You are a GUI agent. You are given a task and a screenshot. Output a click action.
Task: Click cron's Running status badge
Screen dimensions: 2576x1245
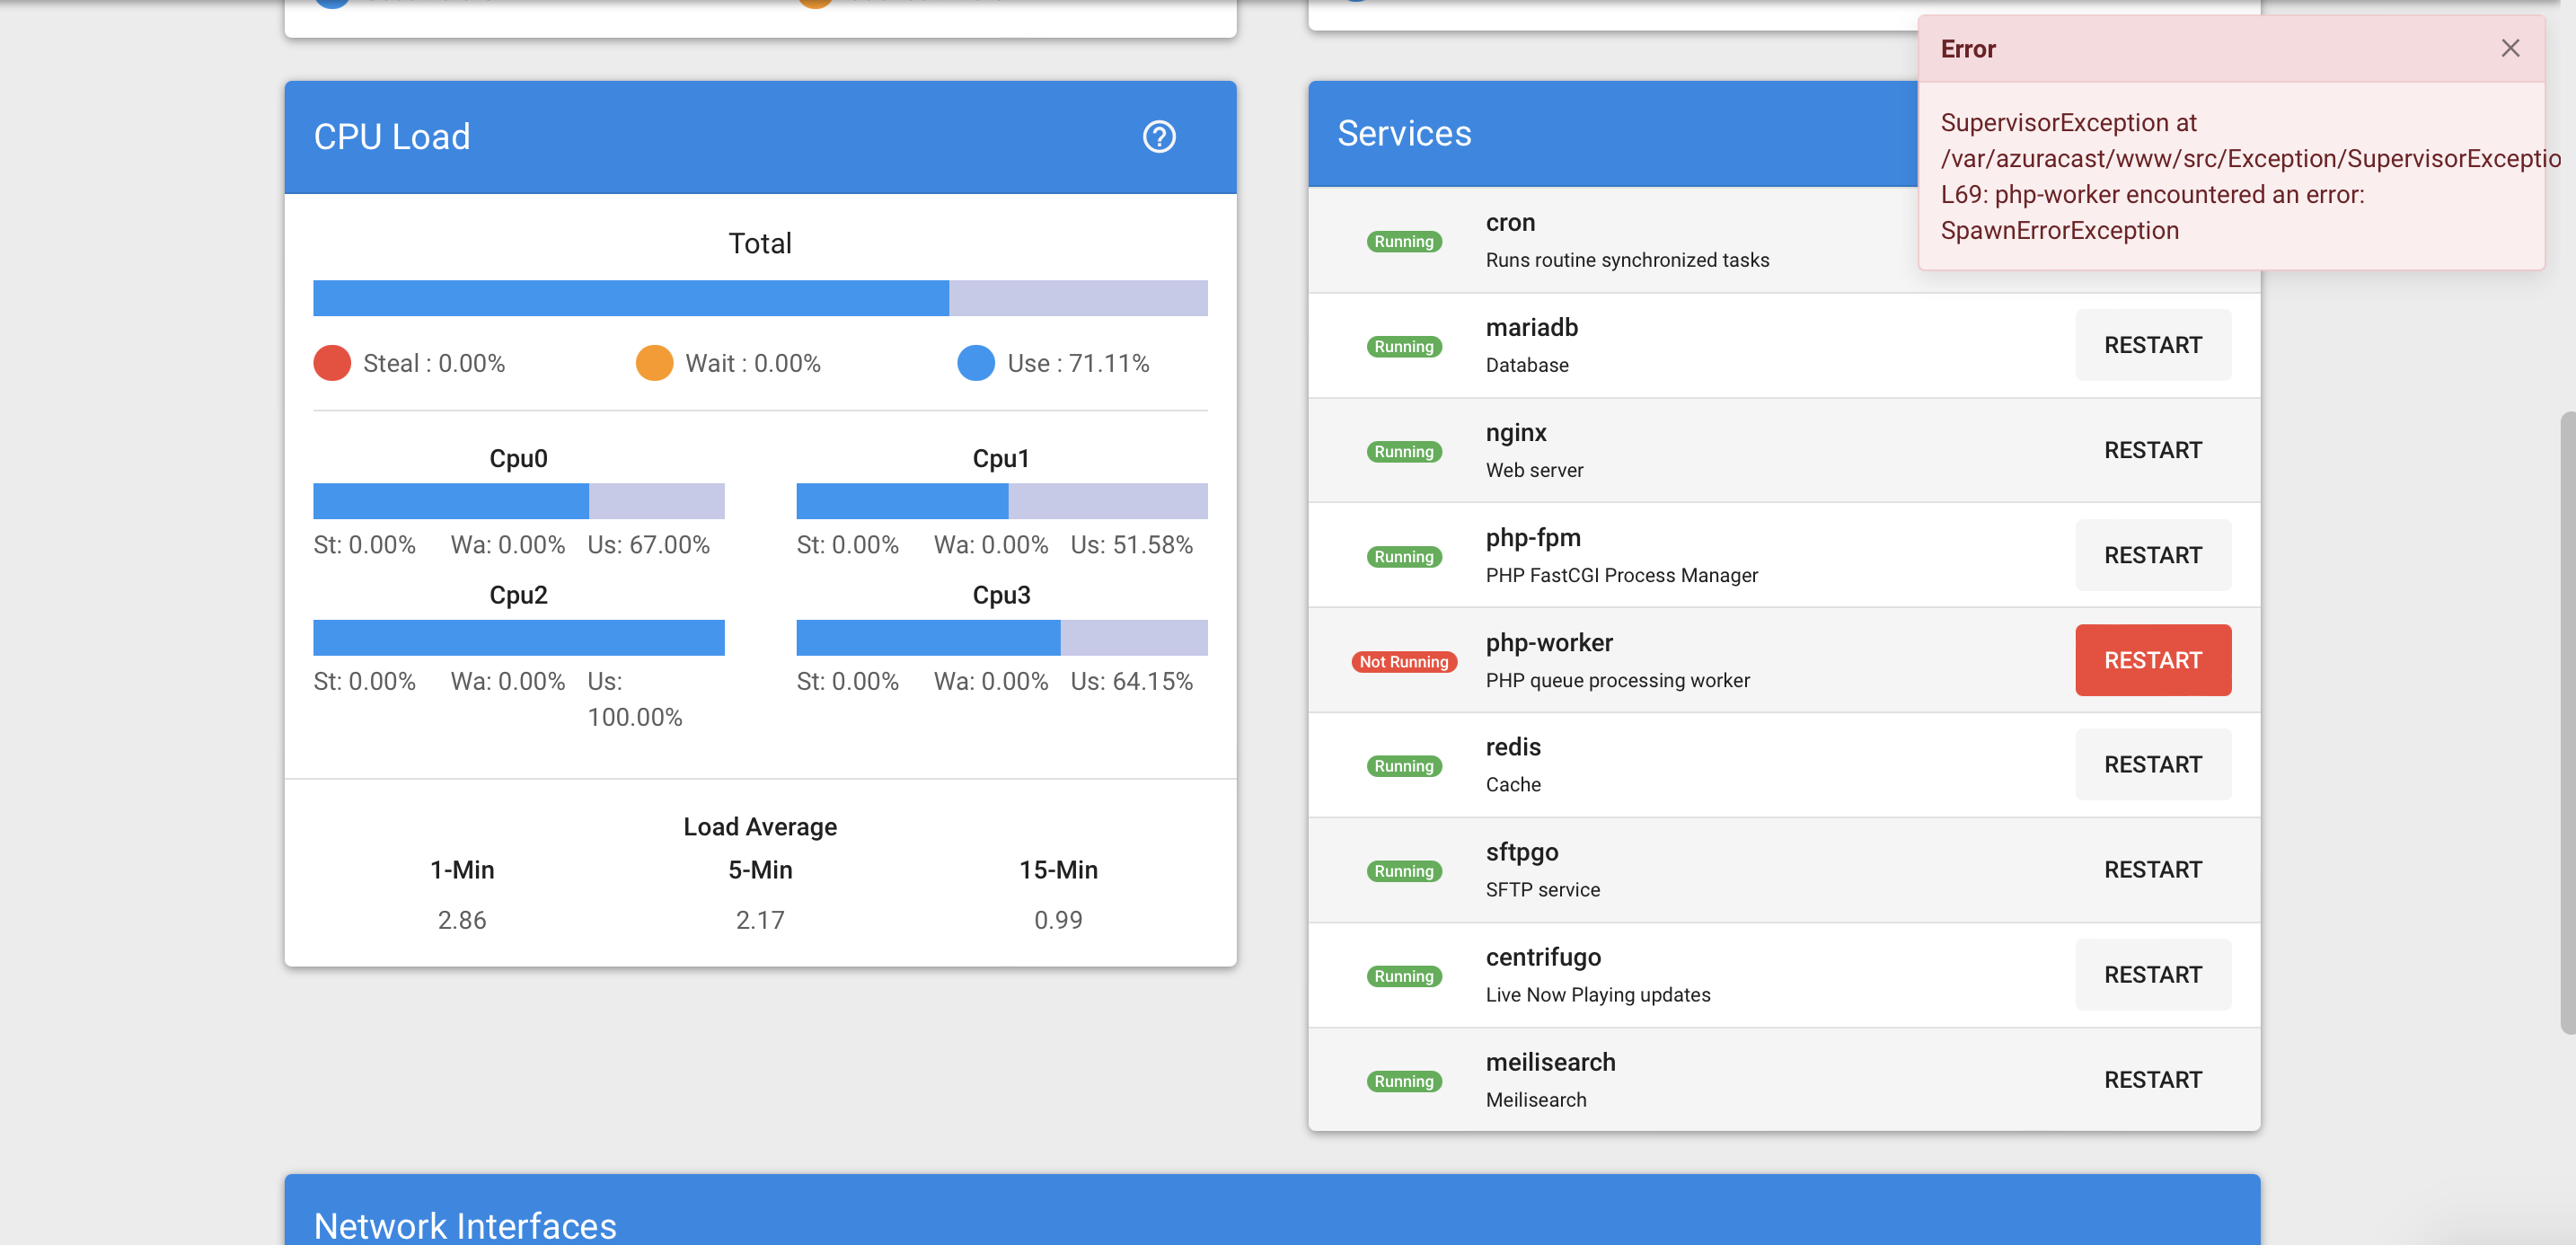[1403, 242]
